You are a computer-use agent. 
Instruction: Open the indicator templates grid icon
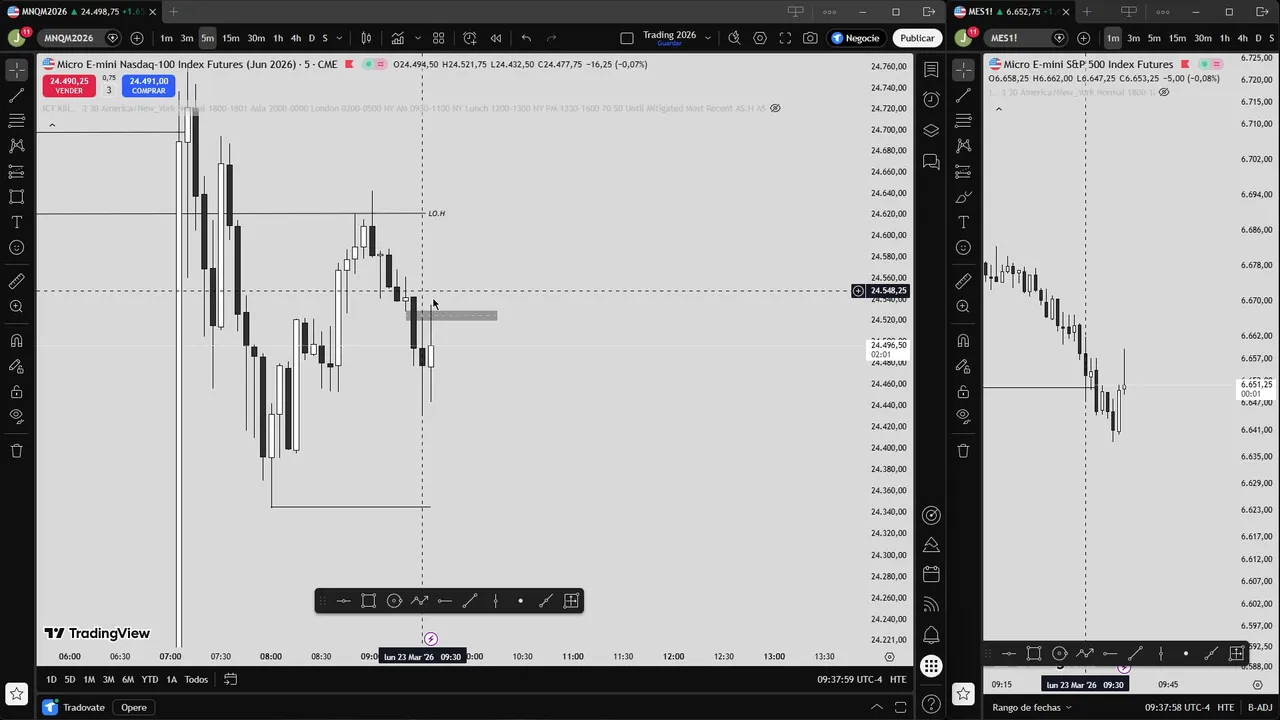[x=438, y=38]
